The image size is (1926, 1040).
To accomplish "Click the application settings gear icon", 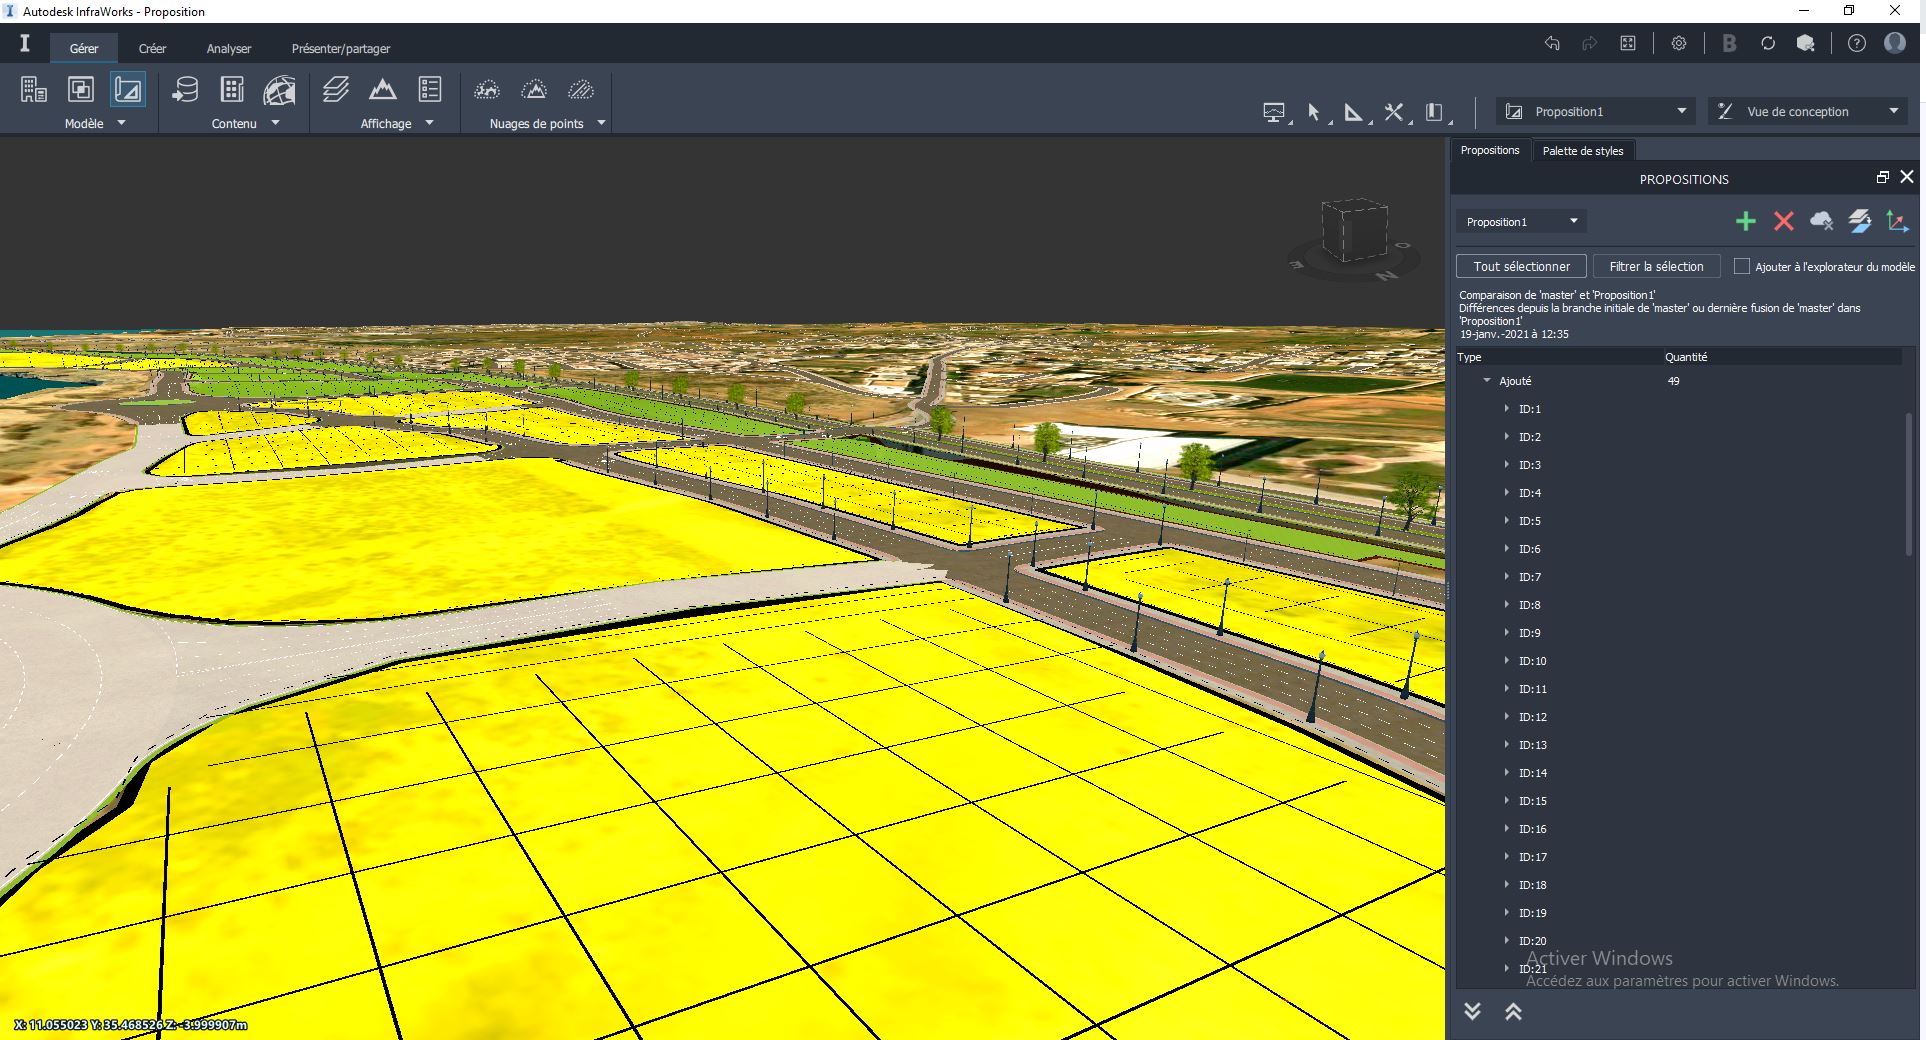I will click(x=1678, y=43).
